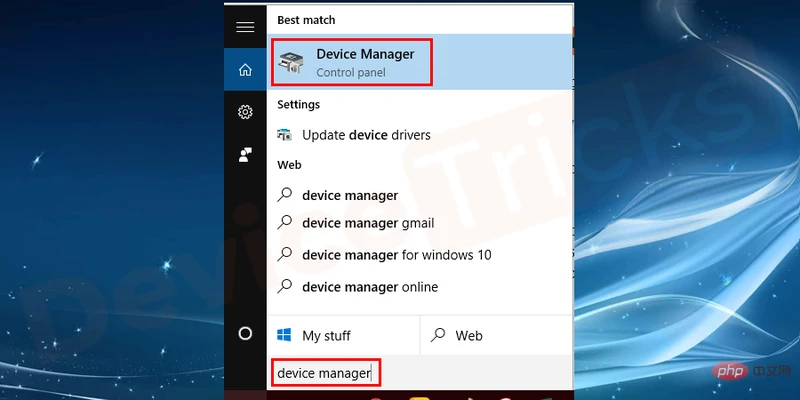Viewport: 800px width, 400px height.
Task: Click the Device Manager control panel icon
Action: pos(291,63)
